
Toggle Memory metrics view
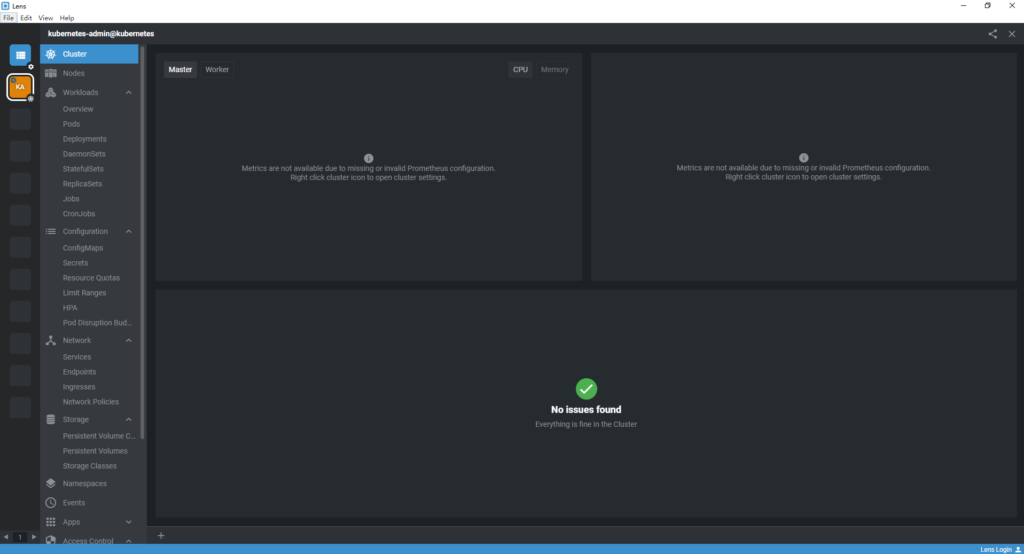(554, 69)
